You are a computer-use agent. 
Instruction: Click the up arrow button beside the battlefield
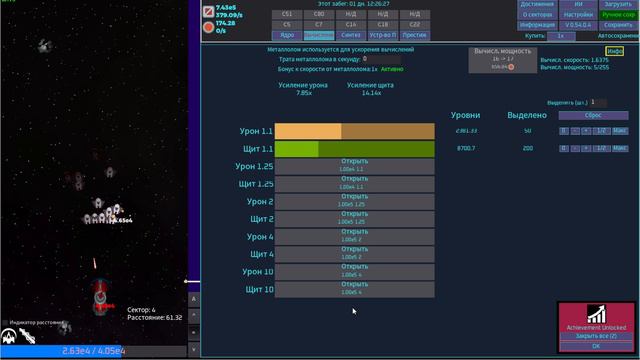tap(194, 316)
